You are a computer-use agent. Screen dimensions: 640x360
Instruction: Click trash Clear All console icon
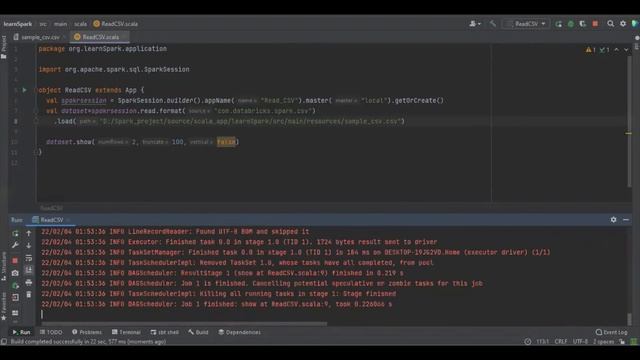(x=29, y=295)
